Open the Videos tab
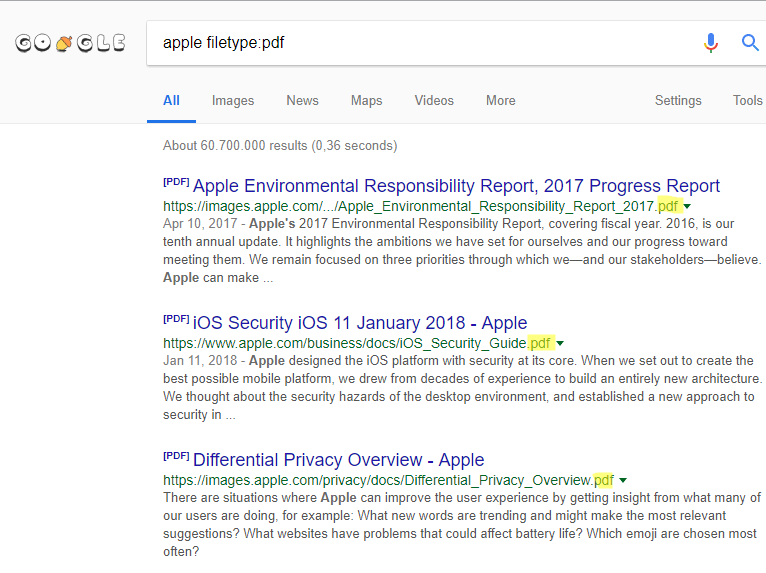 click(x=434, y=101)
